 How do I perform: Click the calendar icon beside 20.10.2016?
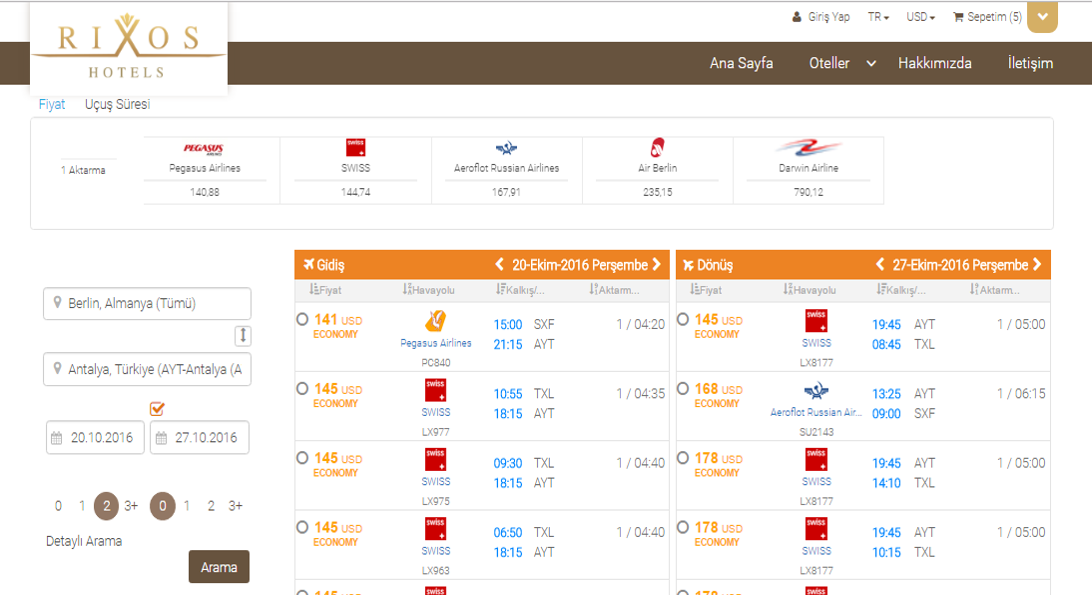57,438
